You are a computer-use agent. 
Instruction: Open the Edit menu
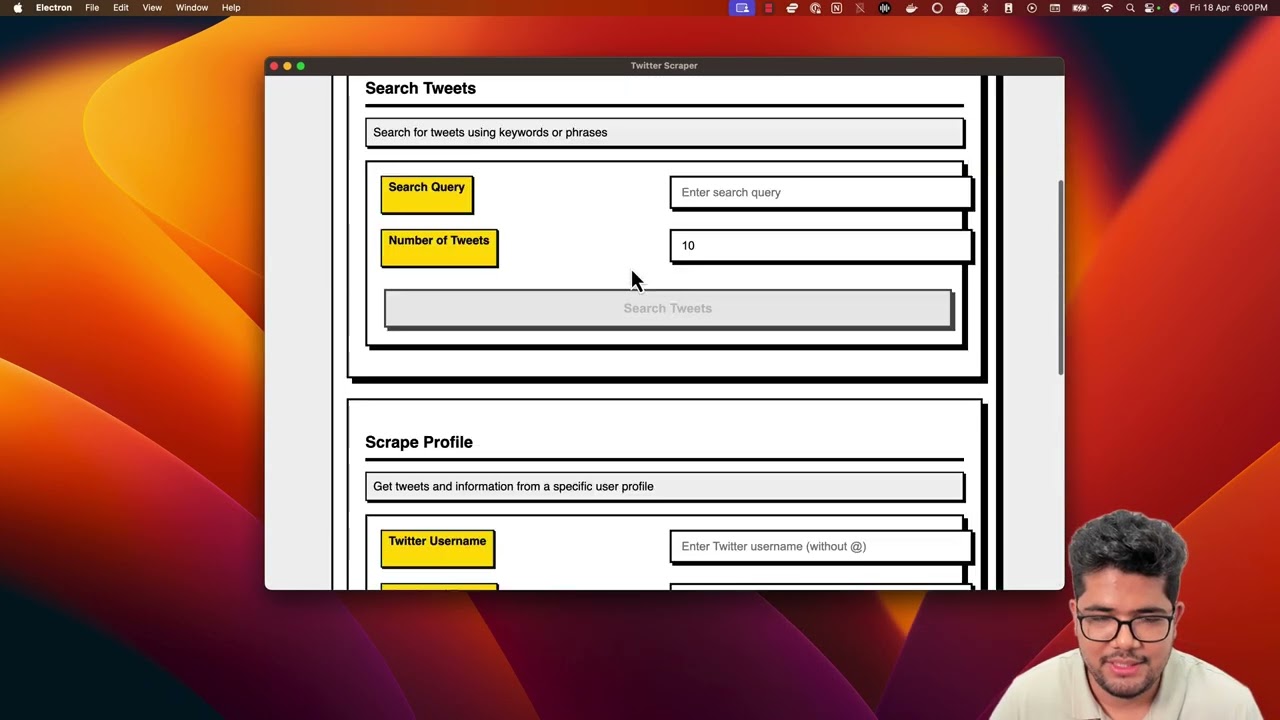[x=121, y=8]
